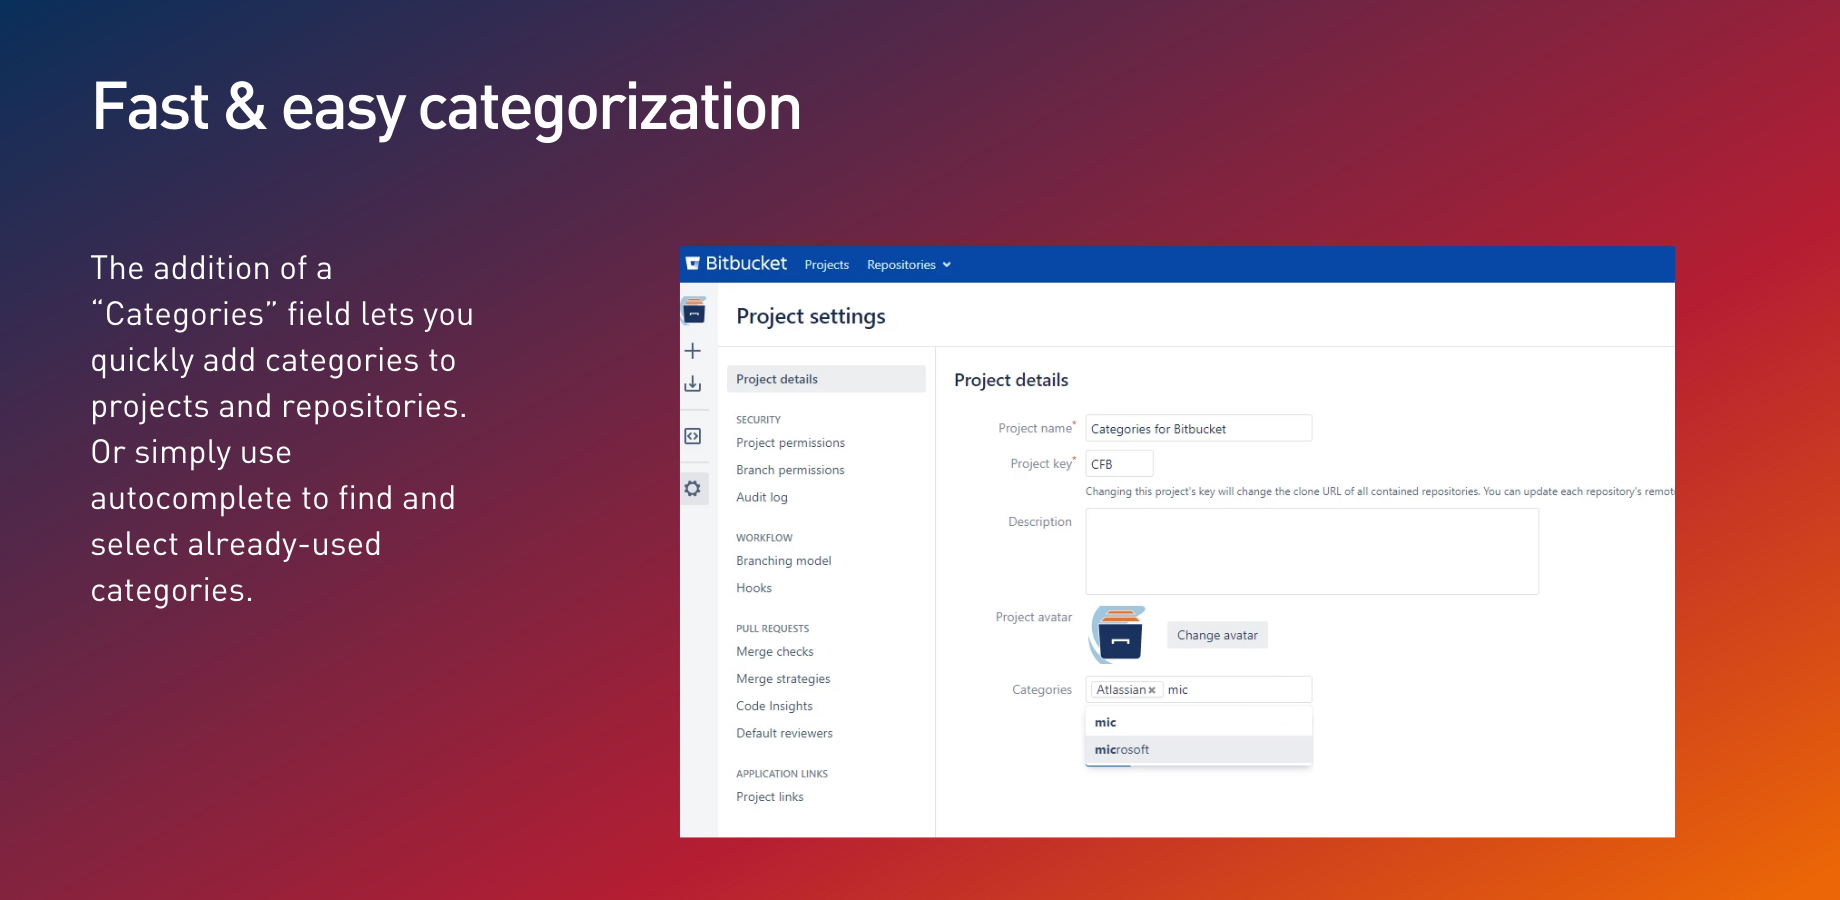Open Merge strategies settings
The image size is (1840, 900).
pyautogui.click(x=783, y=679)
